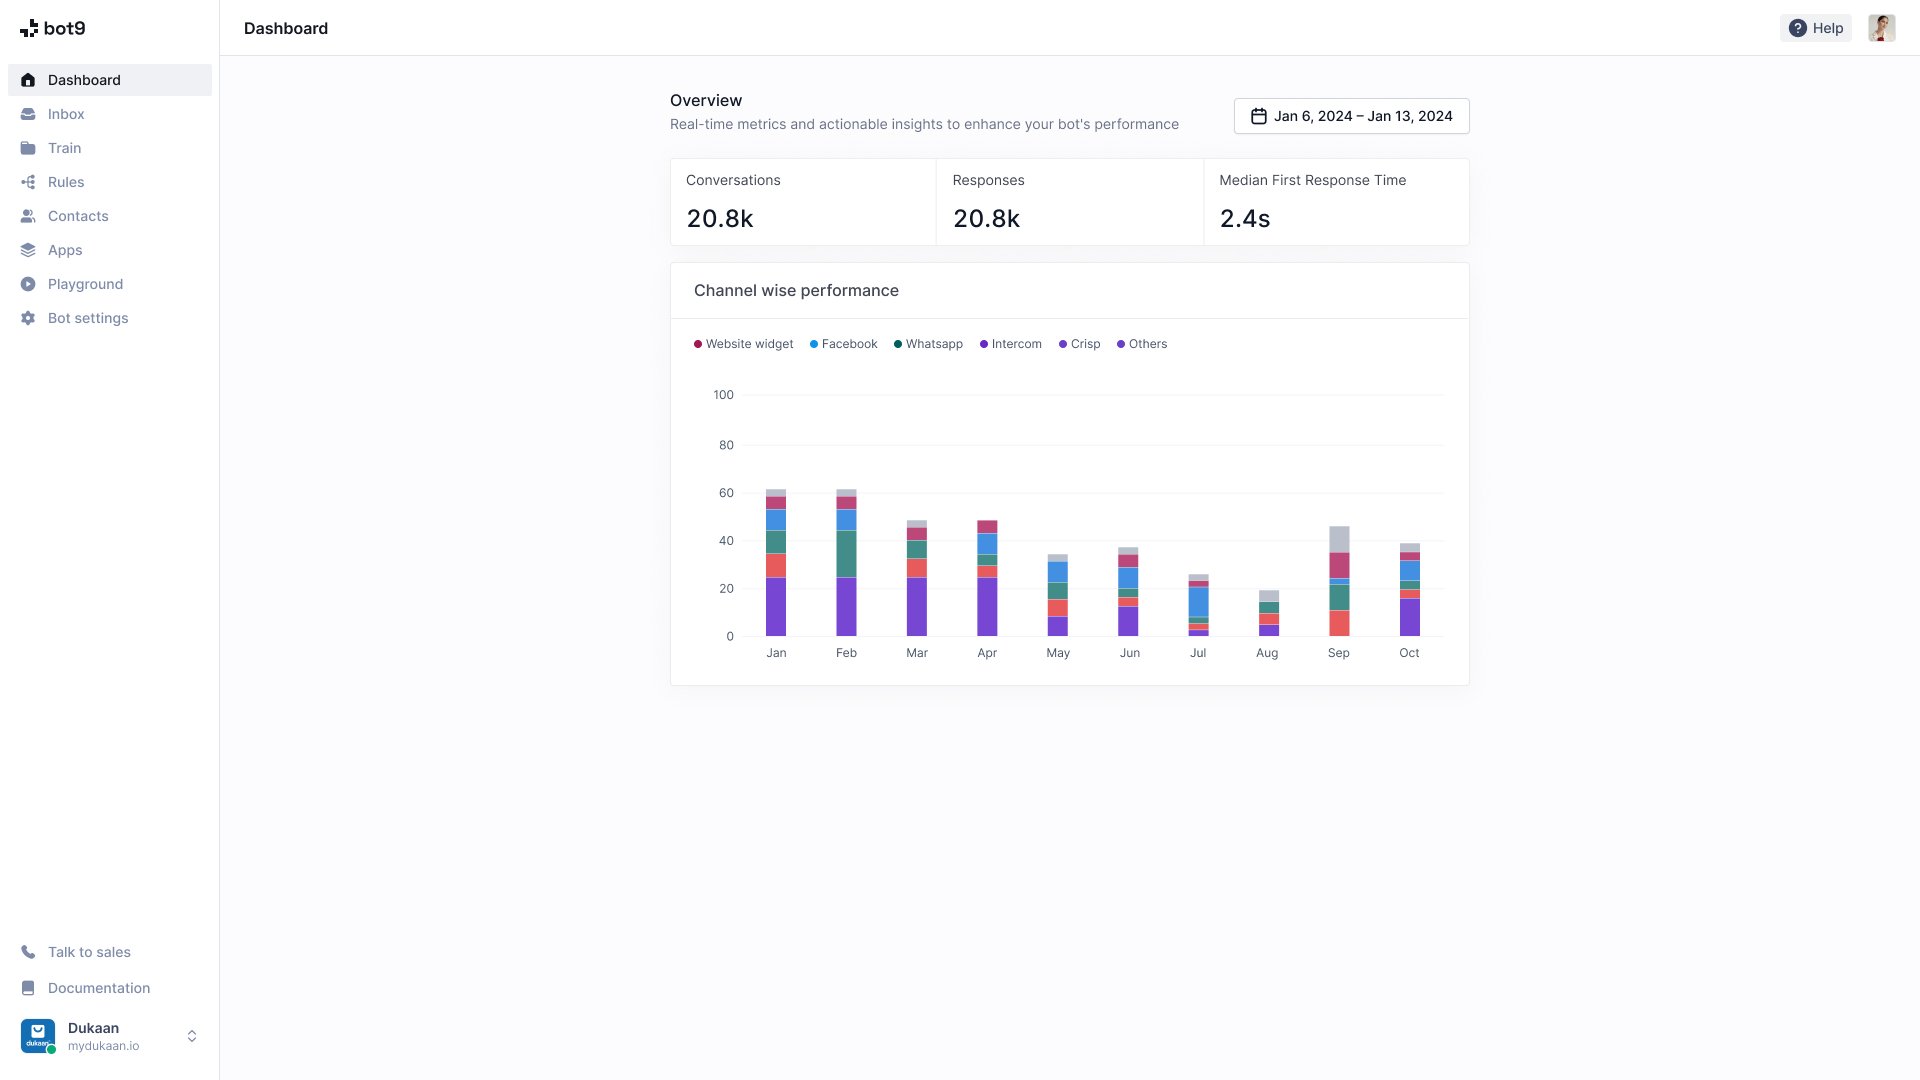Open Talk to sales
Image resolution: width=1920 pixels, height=1080 pixels.
click(89, 952)
